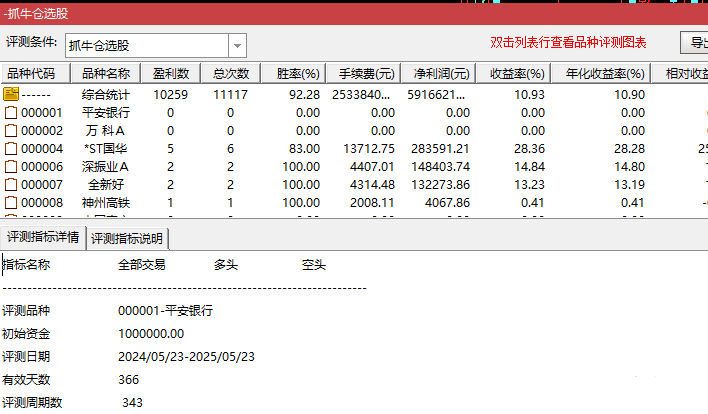The image size is (708, 414).
Task: Click fee value 4407.01
Action: click(x=372, y=167)
